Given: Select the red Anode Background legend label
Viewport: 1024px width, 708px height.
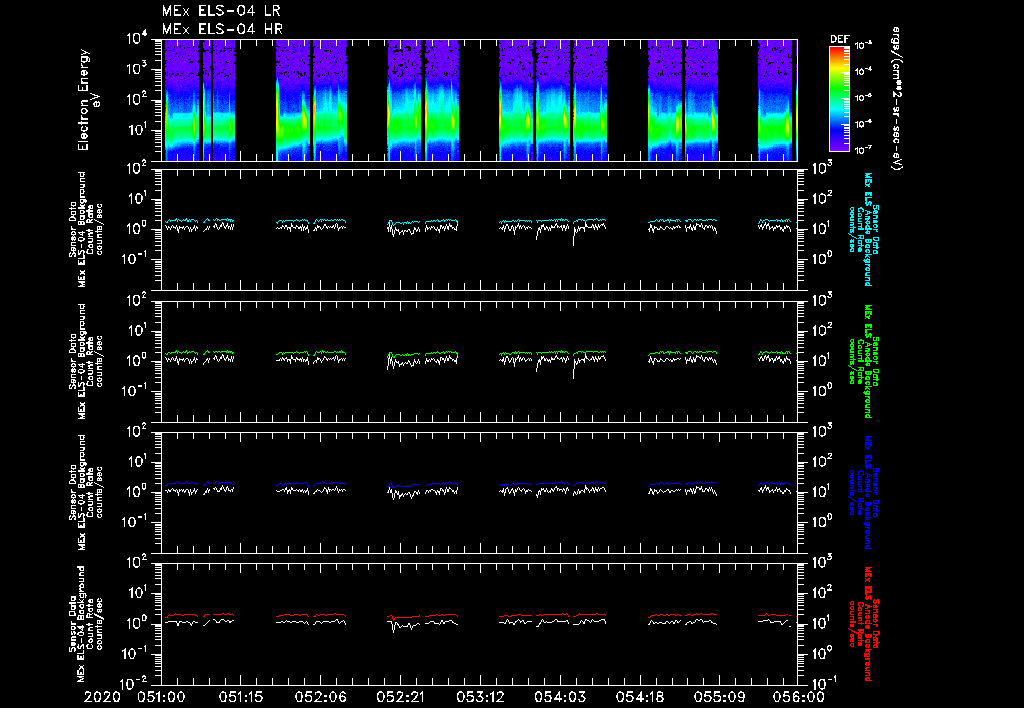Looking at the screenshot, I should pyautogui.click(x=863, y=624).
